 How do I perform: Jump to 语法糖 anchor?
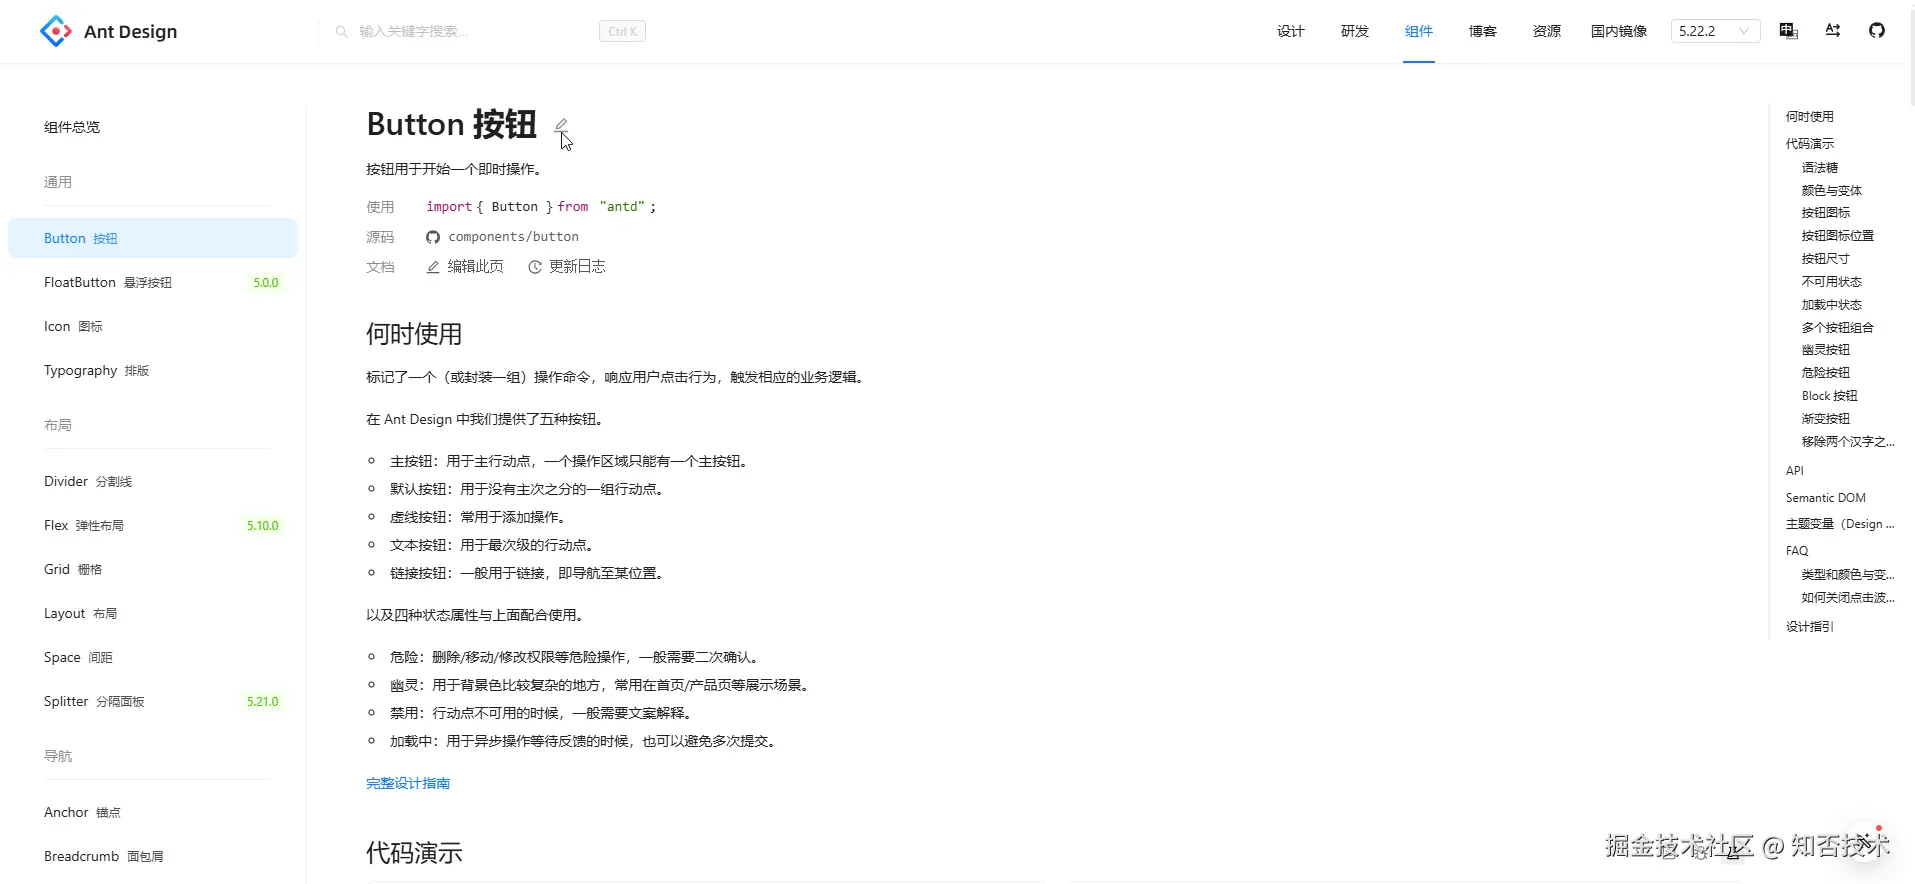click(1820, 168)
